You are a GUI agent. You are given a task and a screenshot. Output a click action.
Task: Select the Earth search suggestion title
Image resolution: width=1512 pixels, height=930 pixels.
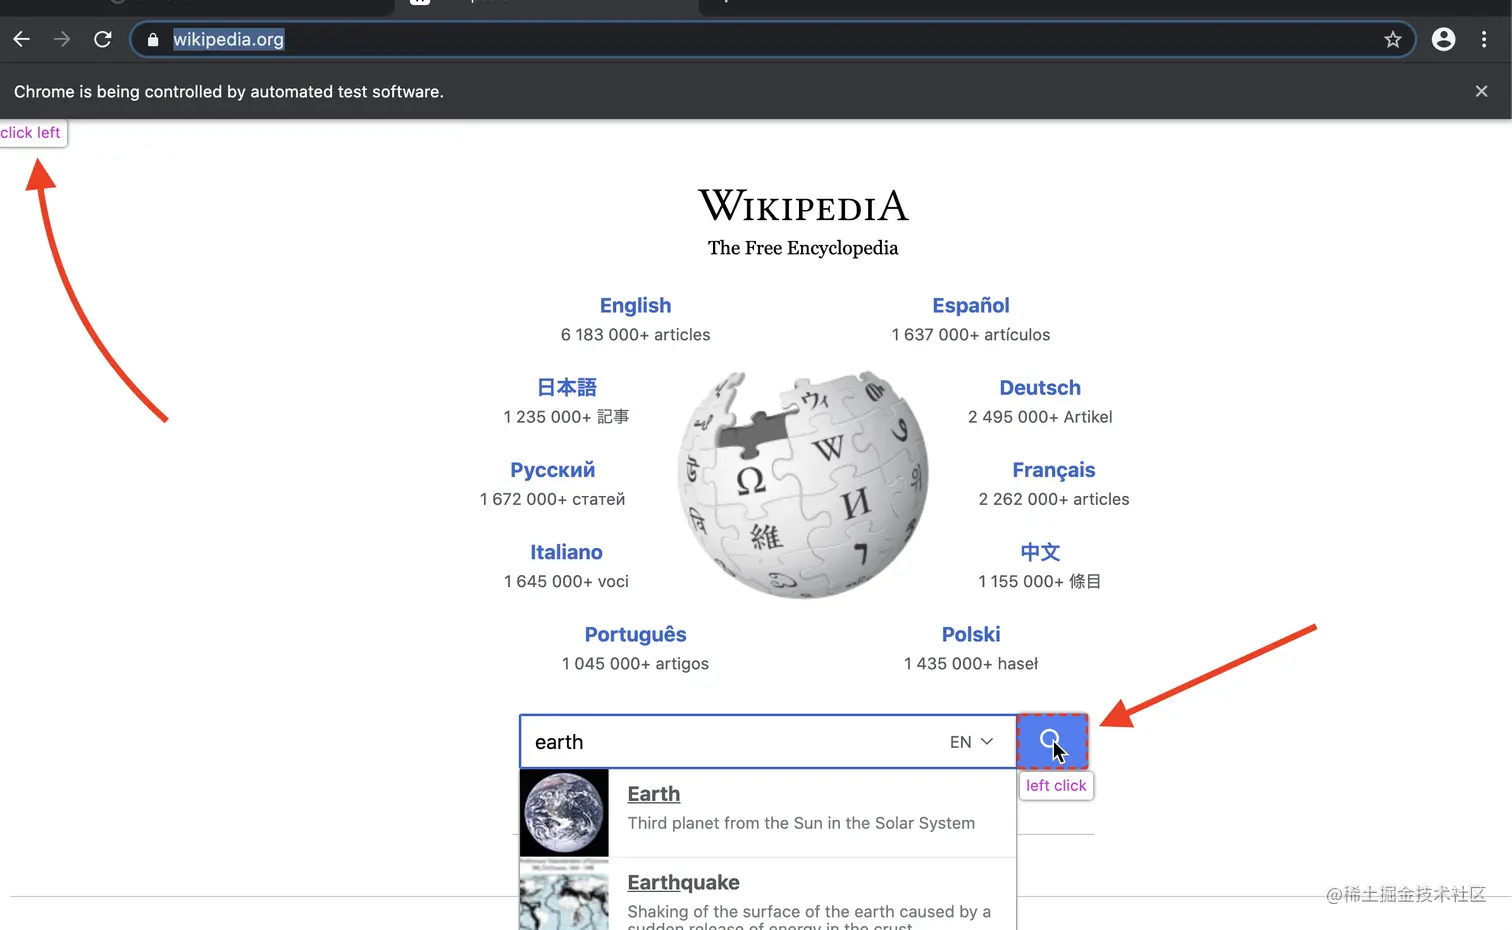pos(653,794)
